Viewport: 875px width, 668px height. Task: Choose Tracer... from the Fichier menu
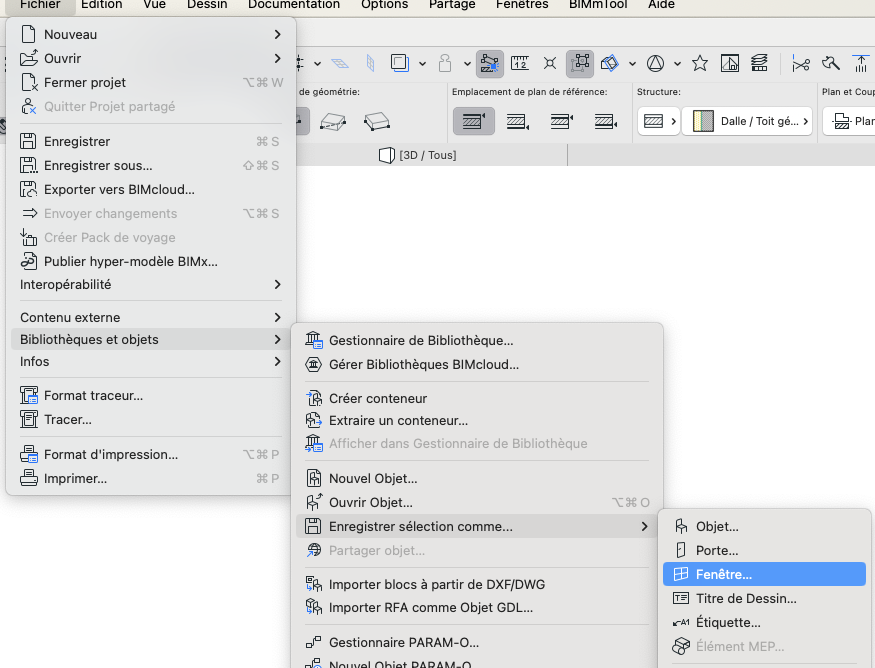click(151, 419)
